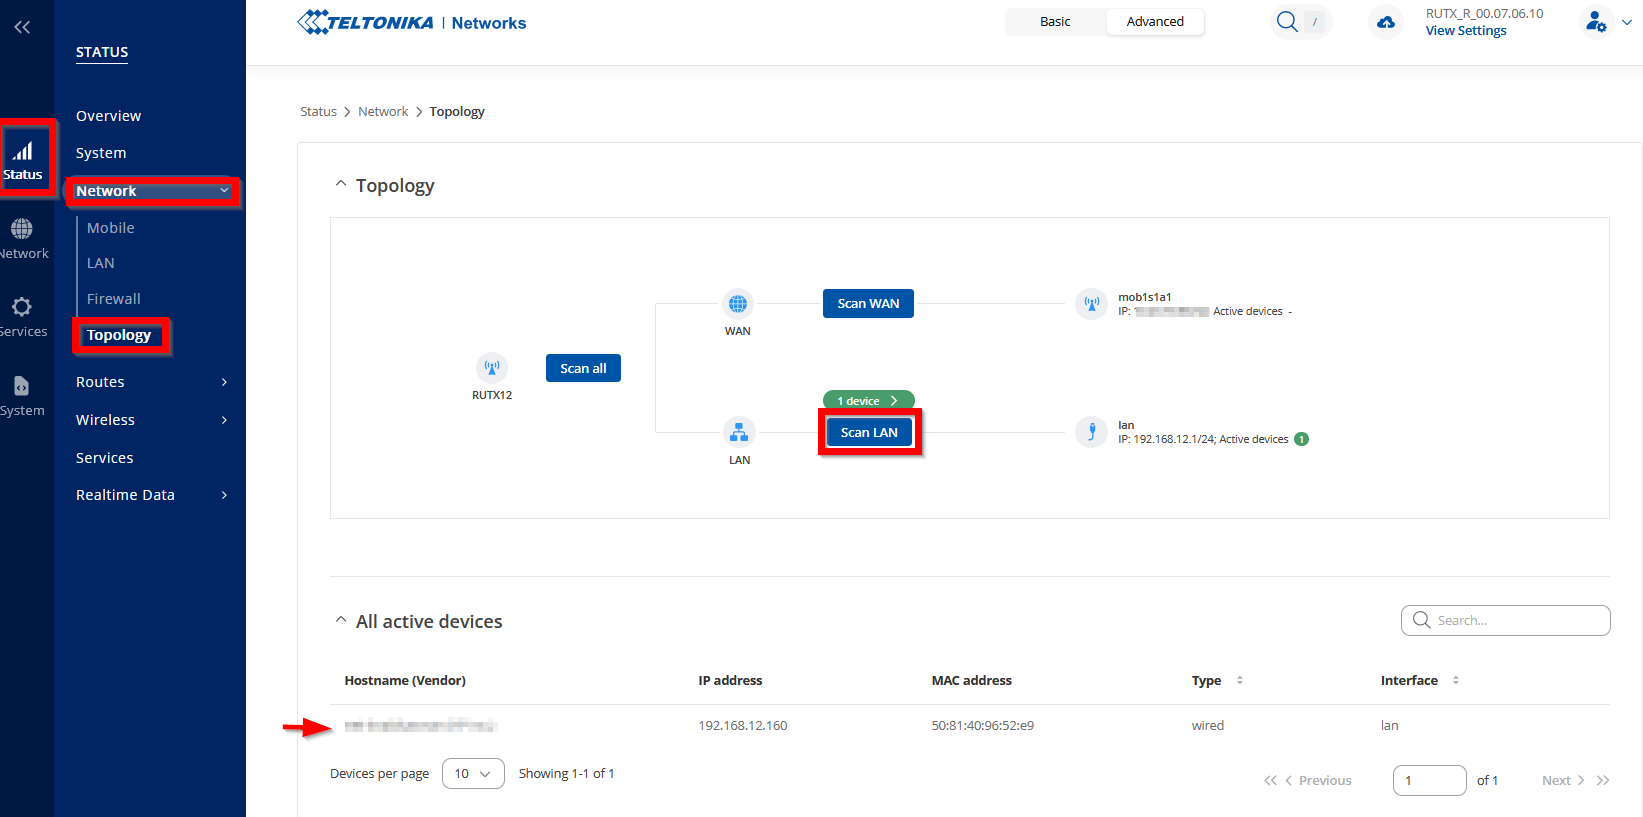Click the Scan WAN button

(x=868, y=304)
